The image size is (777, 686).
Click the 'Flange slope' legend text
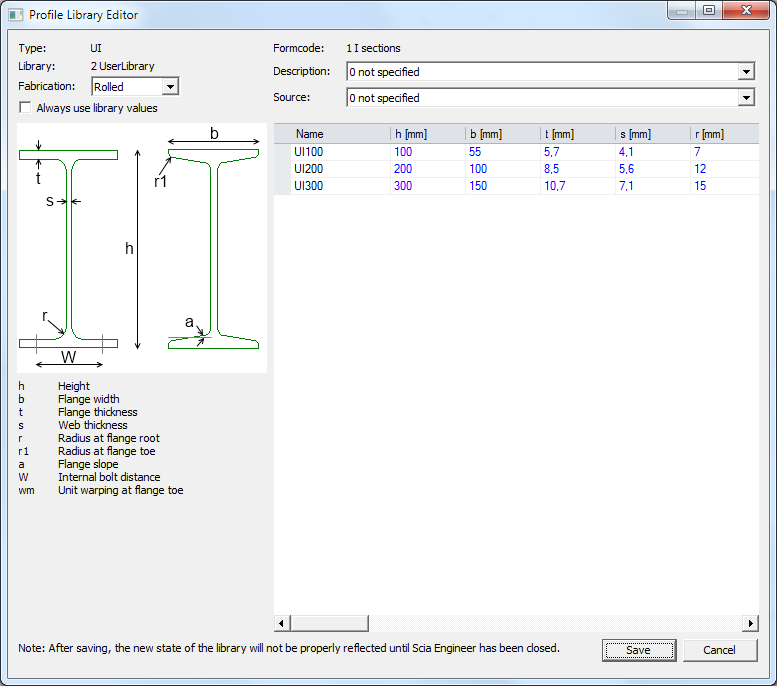[88, 464]
